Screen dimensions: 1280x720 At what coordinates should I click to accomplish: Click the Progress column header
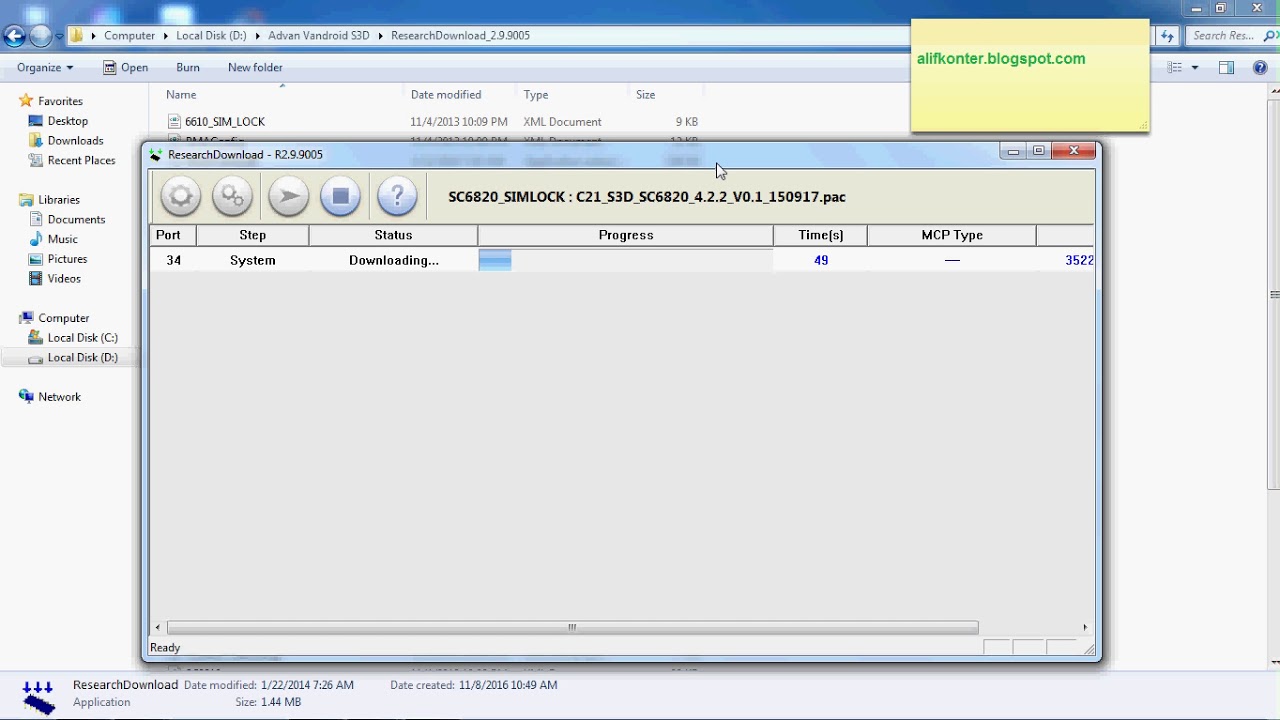(x=626, y=235)
